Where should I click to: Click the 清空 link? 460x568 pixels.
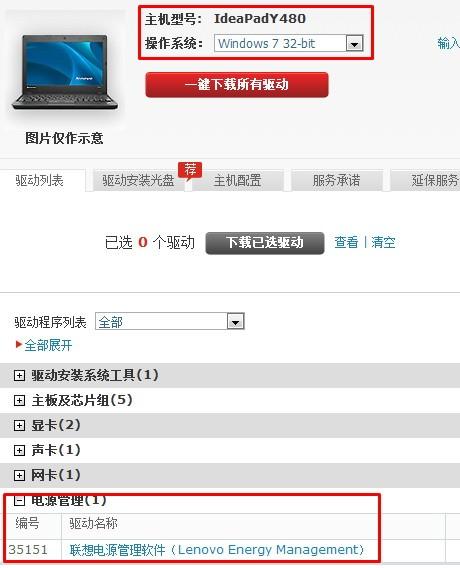383,242
